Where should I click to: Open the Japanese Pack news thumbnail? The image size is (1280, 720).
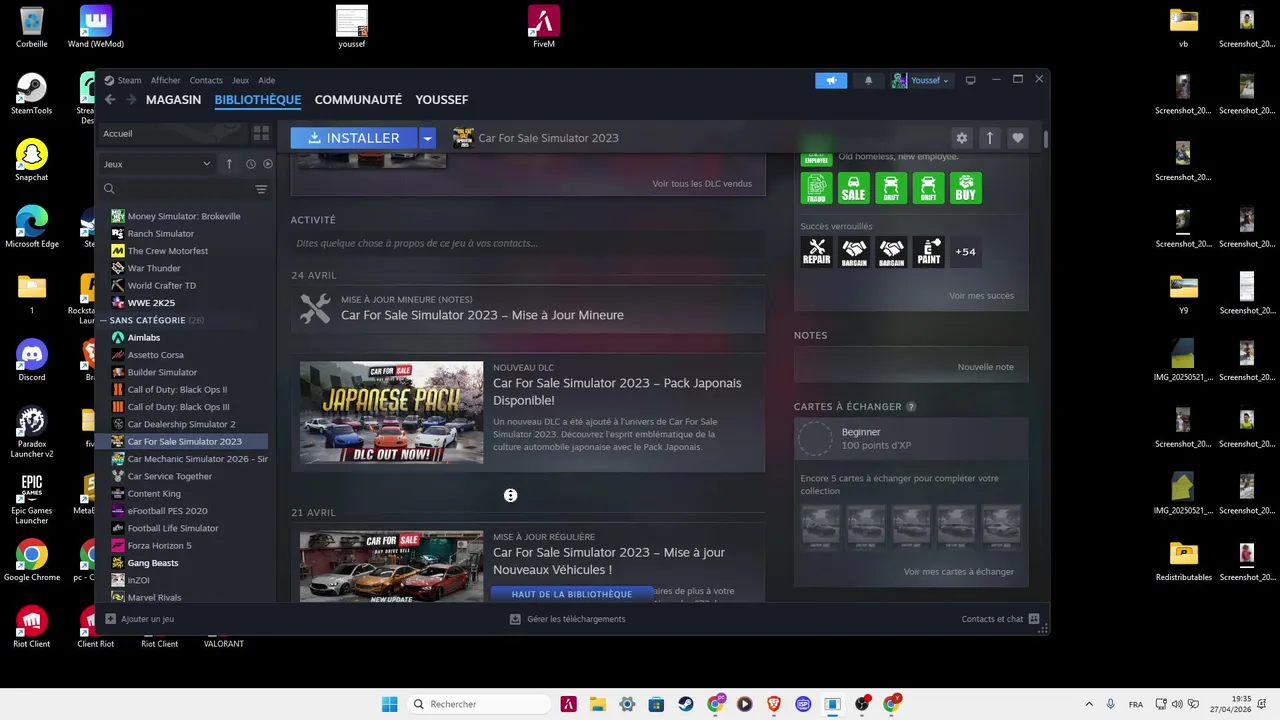point(391,412)
